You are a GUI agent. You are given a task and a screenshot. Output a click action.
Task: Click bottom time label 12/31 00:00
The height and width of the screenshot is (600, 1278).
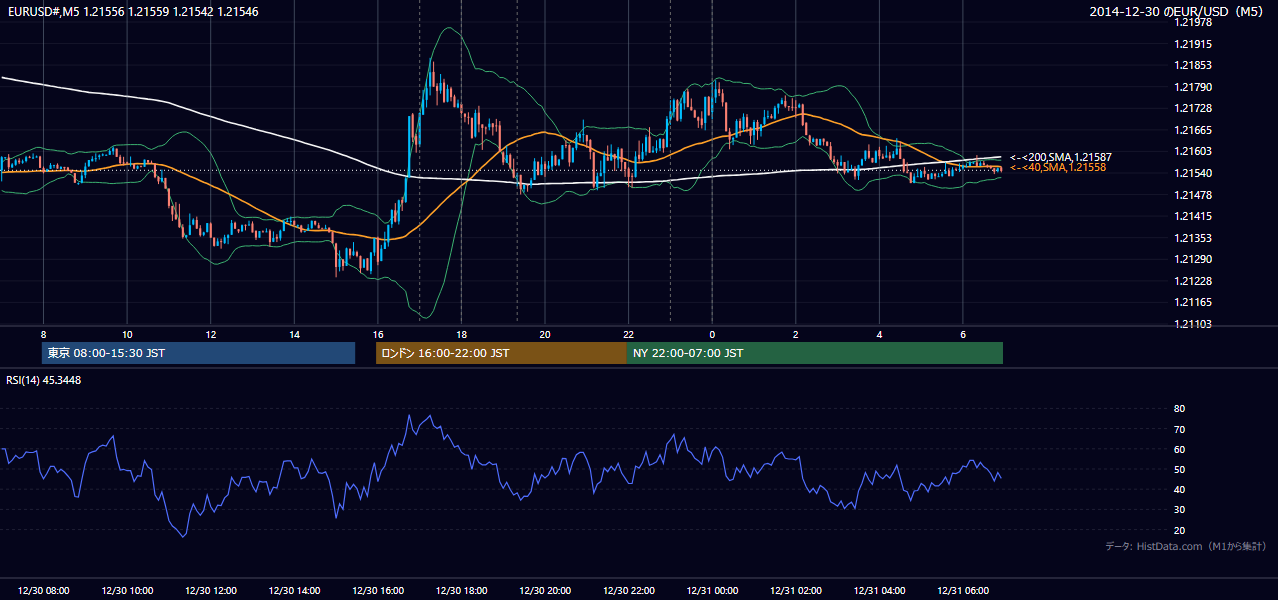tap(712, 591)
